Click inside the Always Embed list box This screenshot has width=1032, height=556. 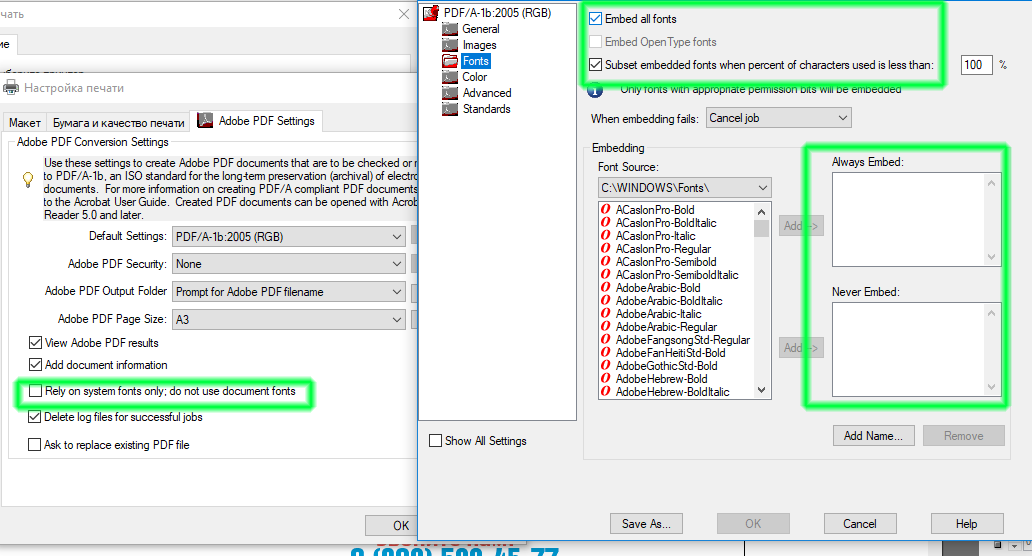click(916, 219)
